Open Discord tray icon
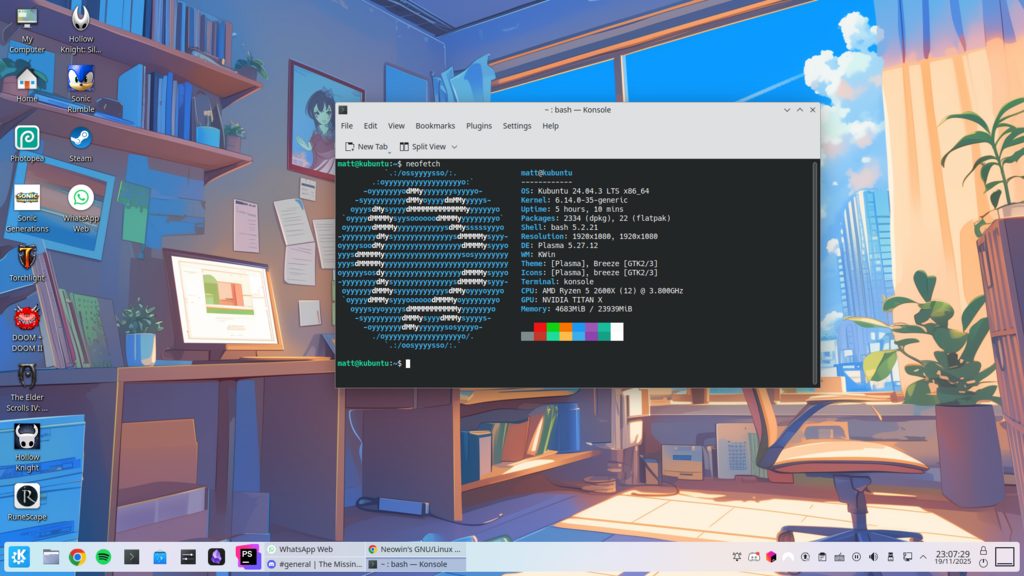Image resolution: width=1024 pixels, height=576 pixels. 754,557
